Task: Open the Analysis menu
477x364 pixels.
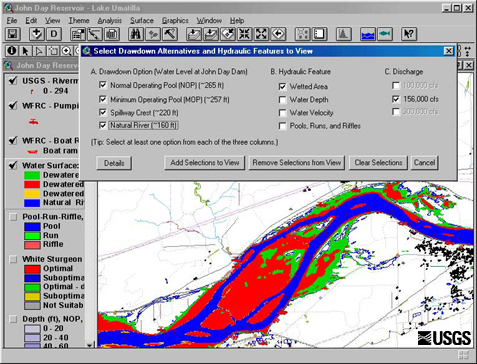Action: [x=109, y=21]
